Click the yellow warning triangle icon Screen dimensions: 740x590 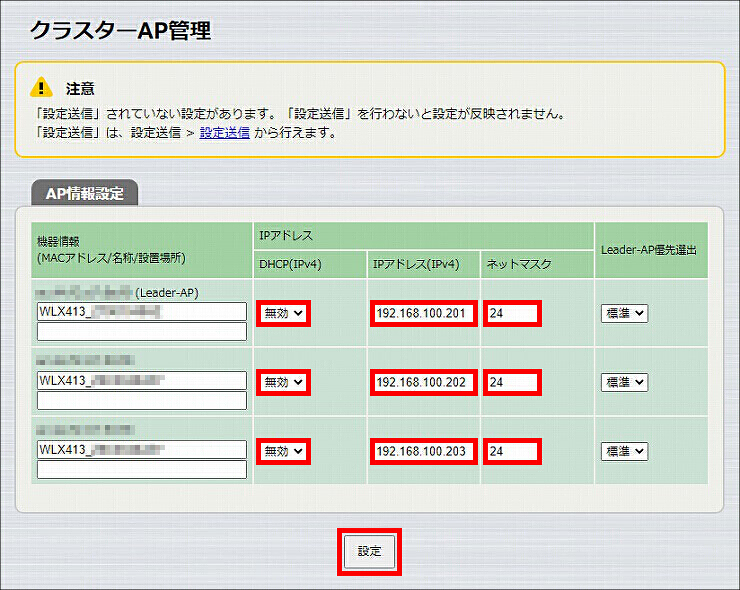[x=41, y=87]
